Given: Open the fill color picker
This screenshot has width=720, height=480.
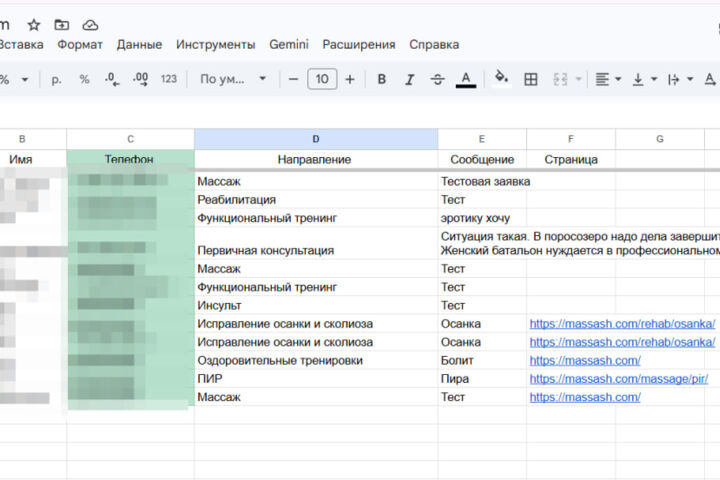Looking at the screenshot, I should pyautogui.click(x=501, y=78).
